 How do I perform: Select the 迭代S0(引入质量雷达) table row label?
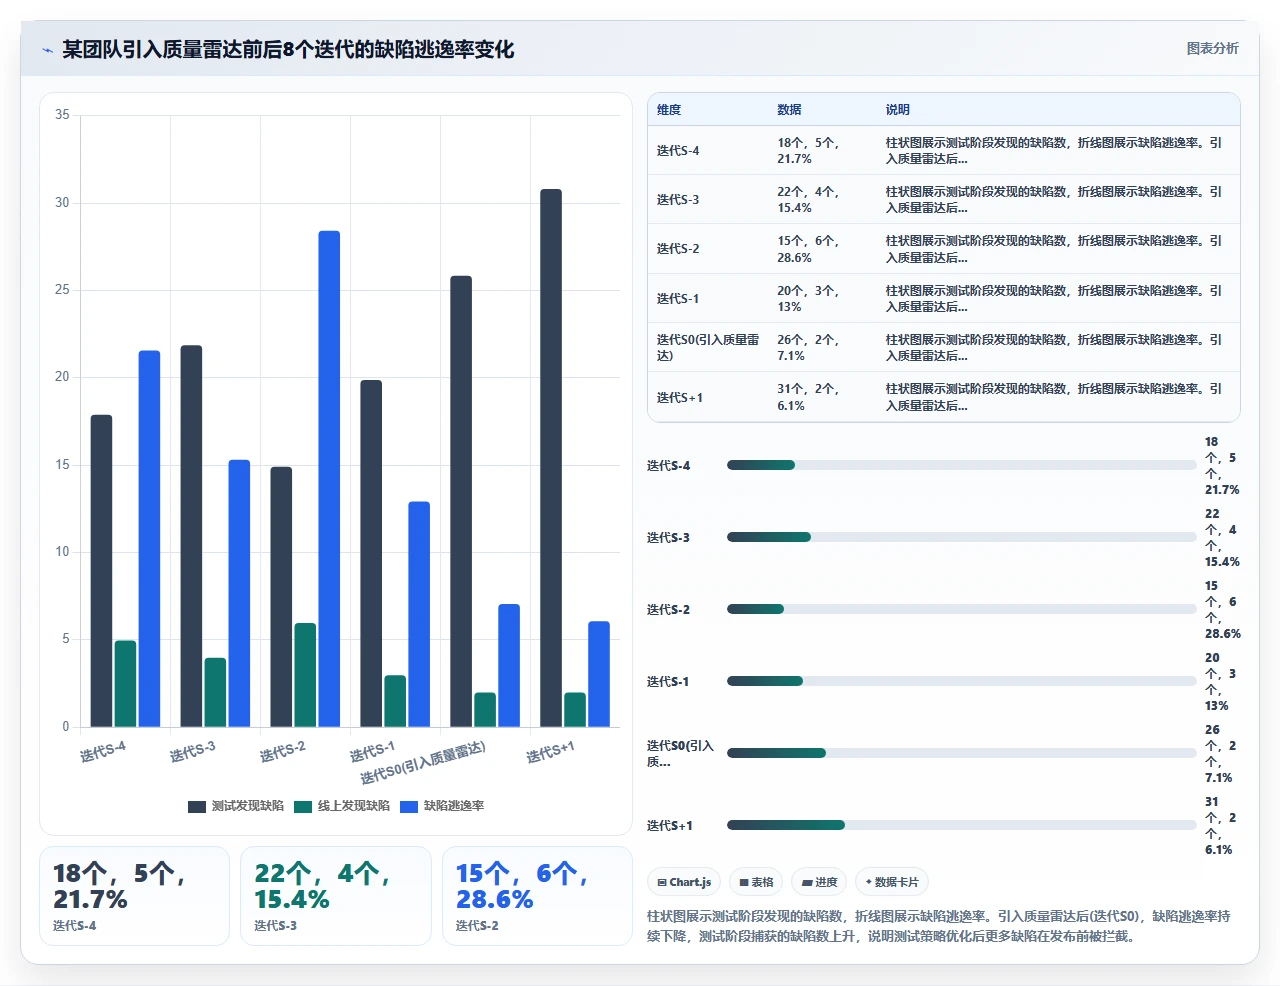click(708, 348)
